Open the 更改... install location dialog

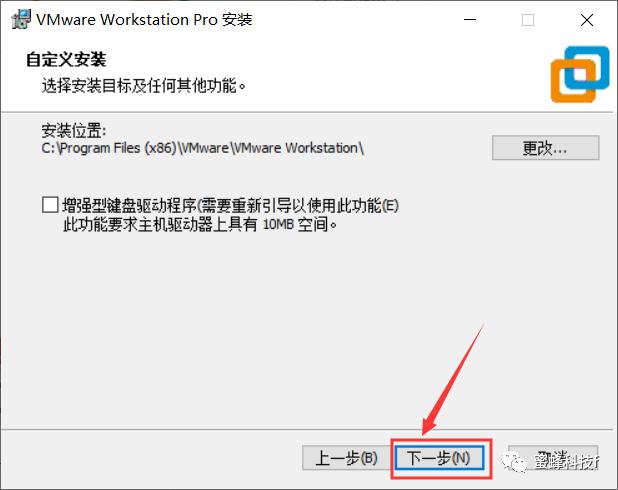point(545,148)
